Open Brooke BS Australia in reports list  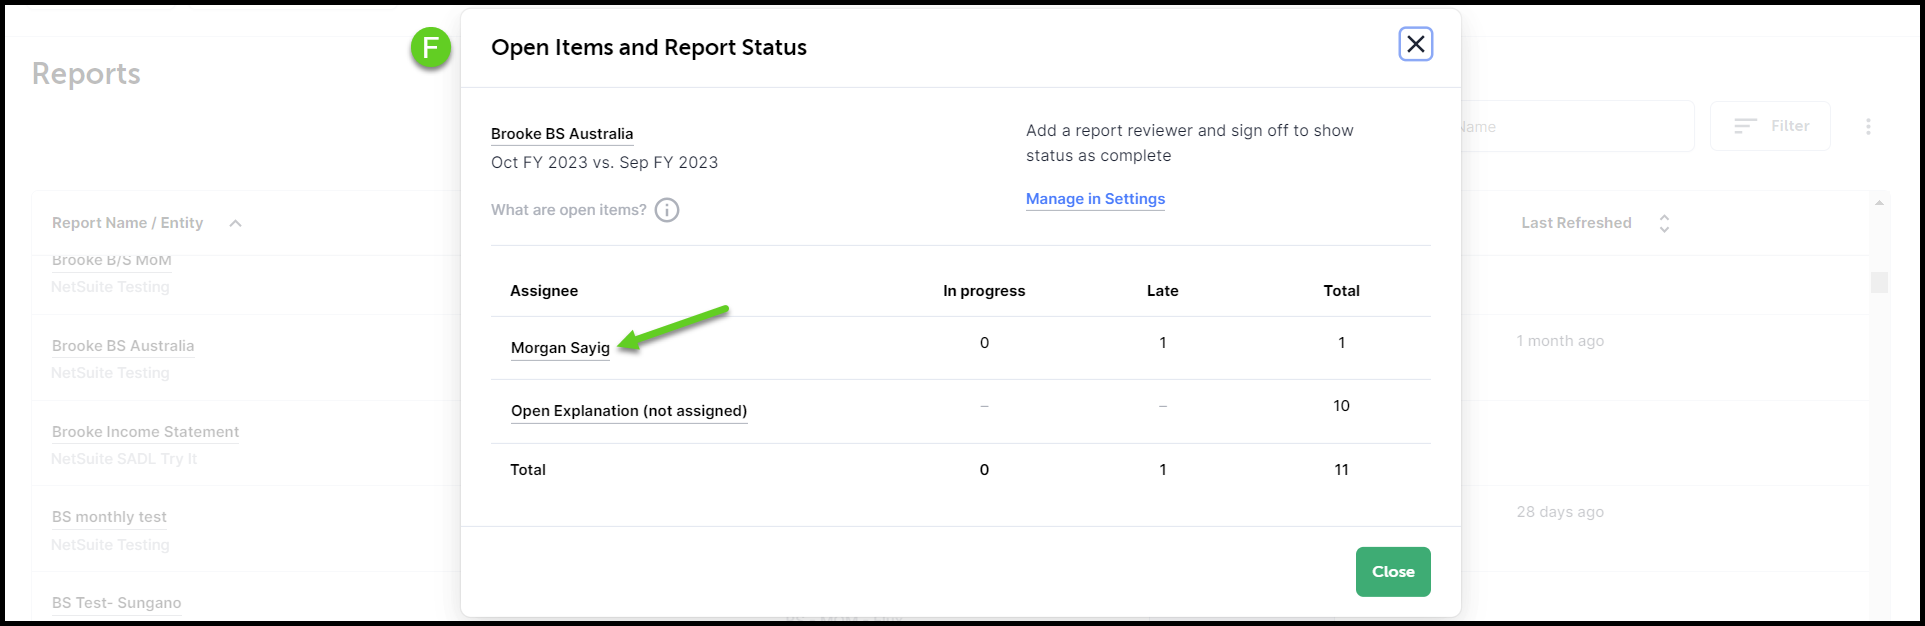(123, 346)
